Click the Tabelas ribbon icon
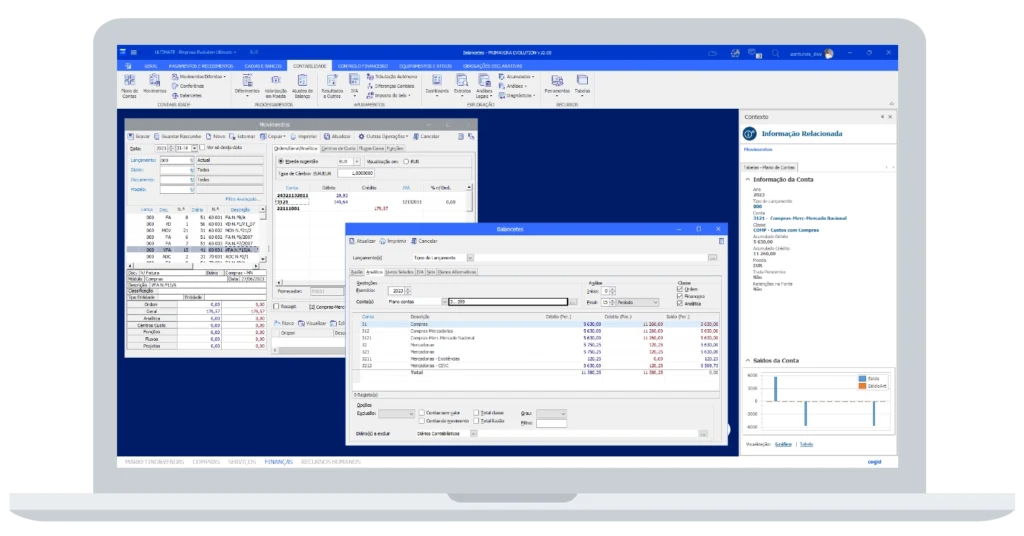This screenshot has height=536, width=1024. tap(582, 83)
